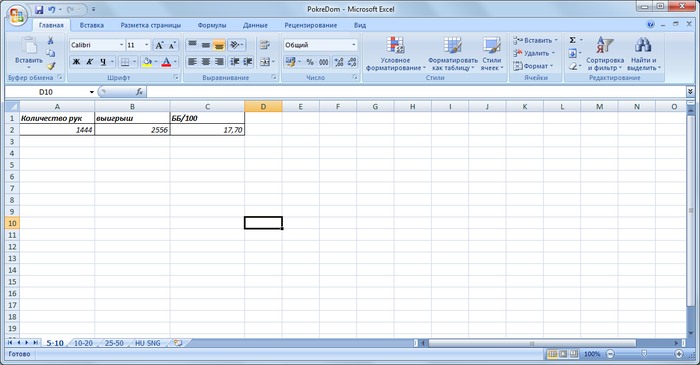Viewport: 700px width, 365px height.
Task: Toggle center horizontal alignment
Action: click(206, 62)
